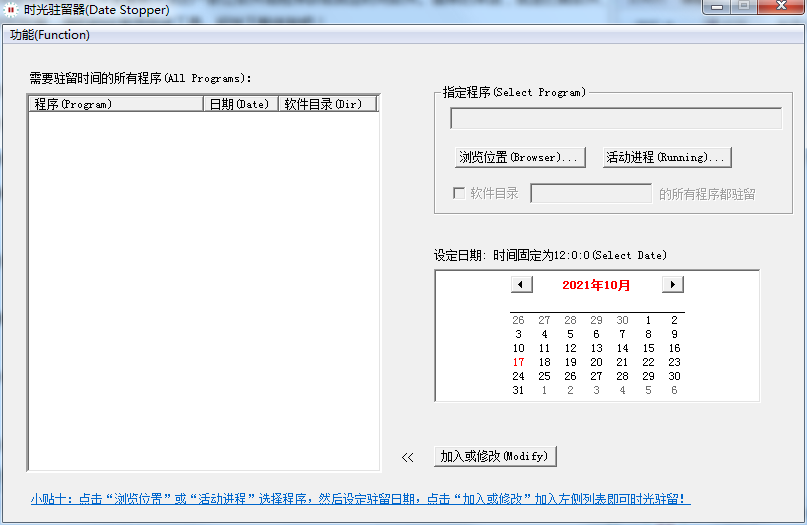Select October 13 in the calendar
The width and height of the screenshot is (807, 525).
(597, 348)
